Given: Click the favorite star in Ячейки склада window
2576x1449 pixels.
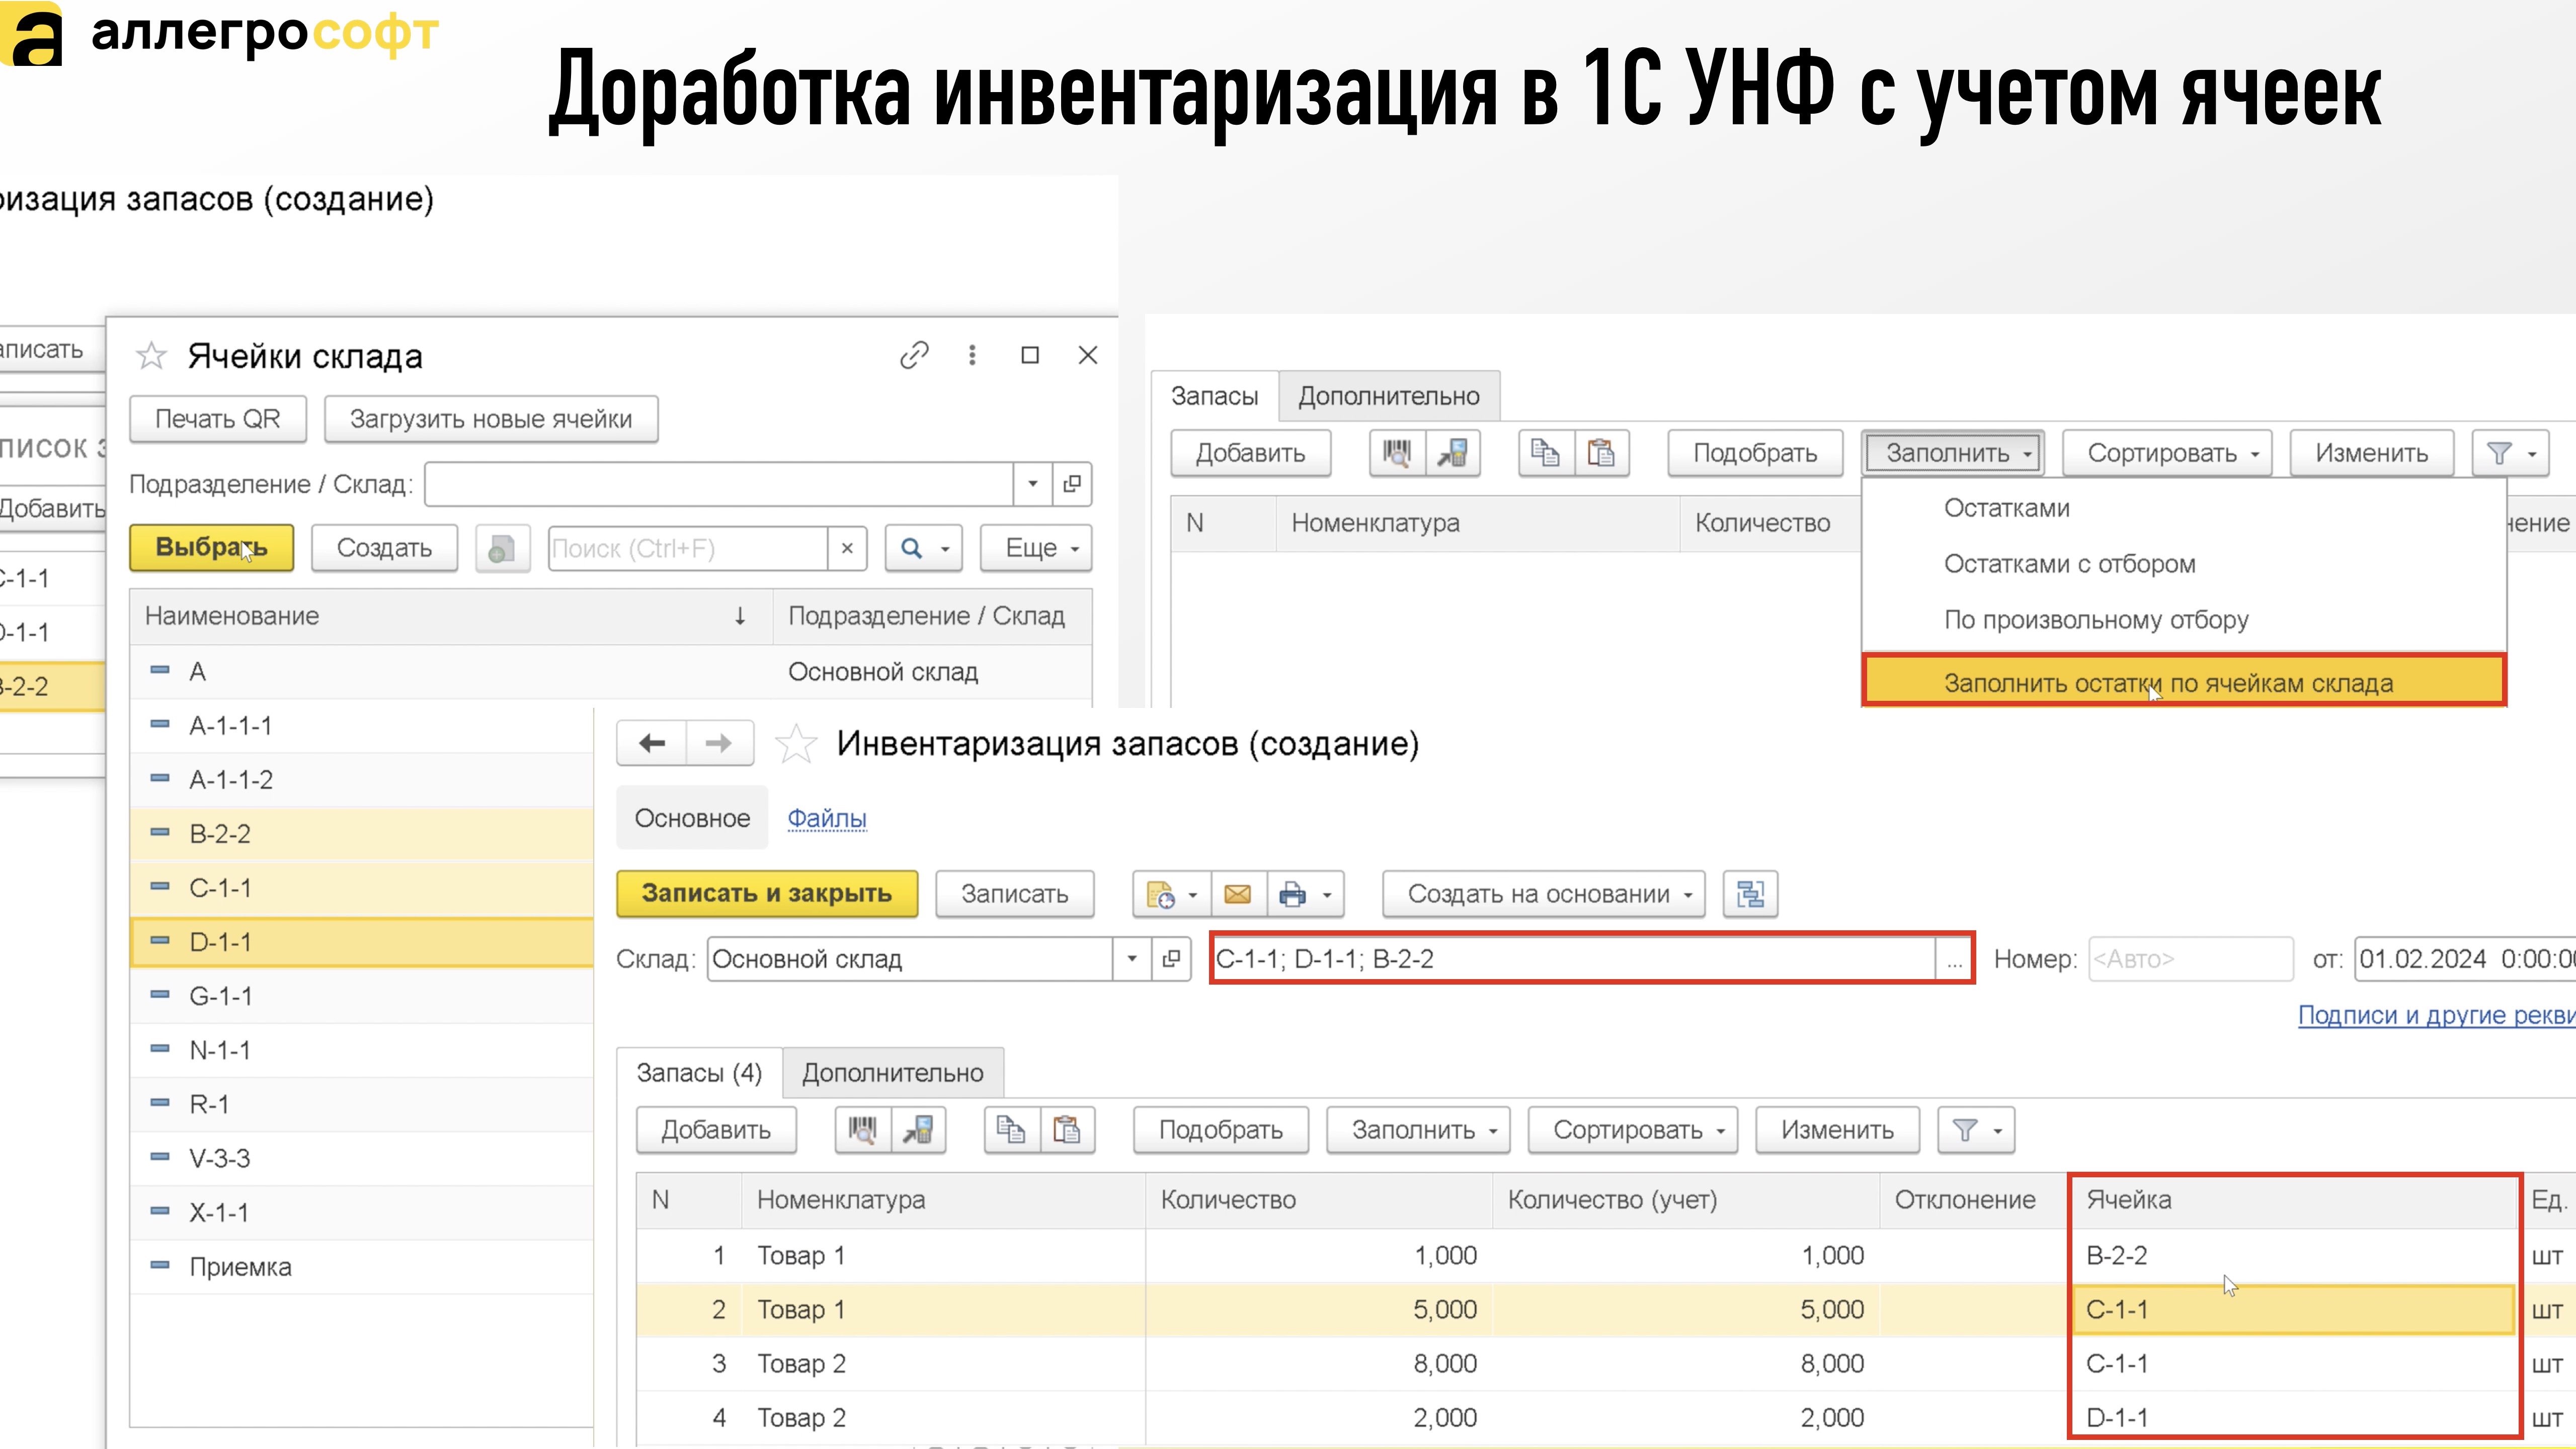Looking at the screenshot, I should [151, 356].
